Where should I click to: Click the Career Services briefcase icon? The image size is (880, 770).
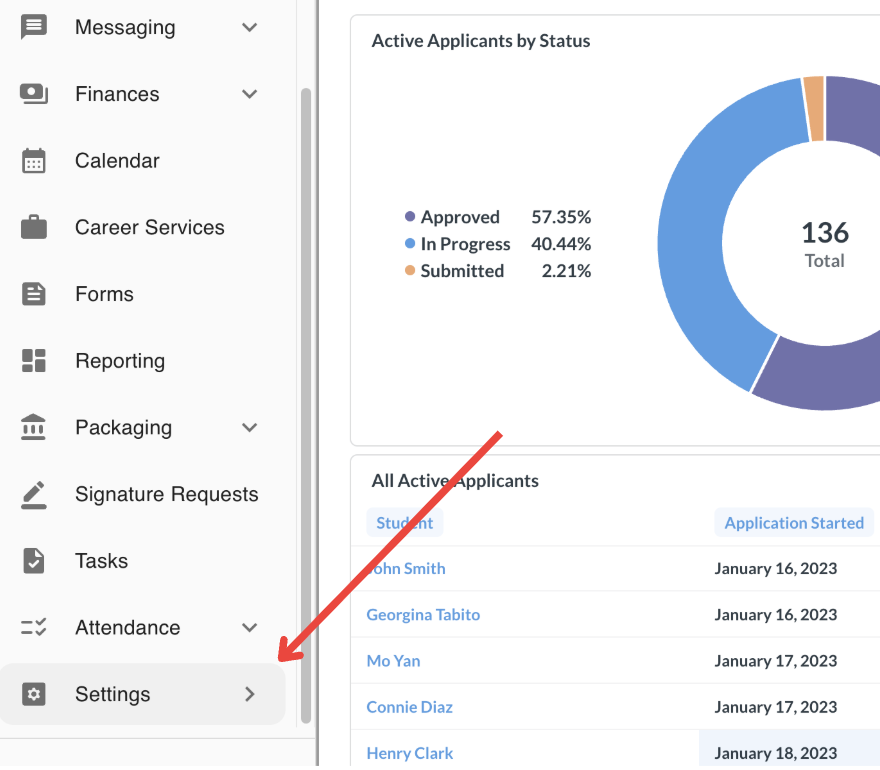(34, 227)
